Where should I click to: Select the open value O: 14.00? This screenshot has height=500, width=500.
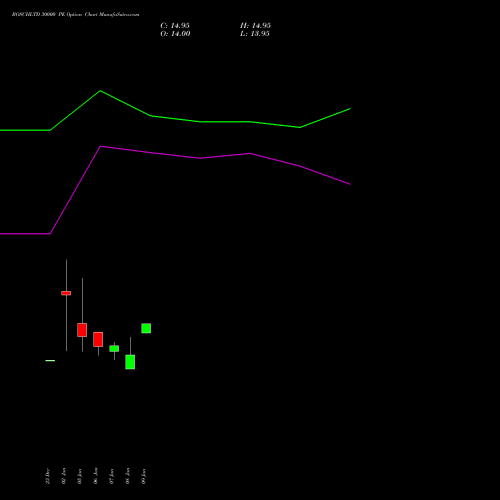[x=175, y=34]
